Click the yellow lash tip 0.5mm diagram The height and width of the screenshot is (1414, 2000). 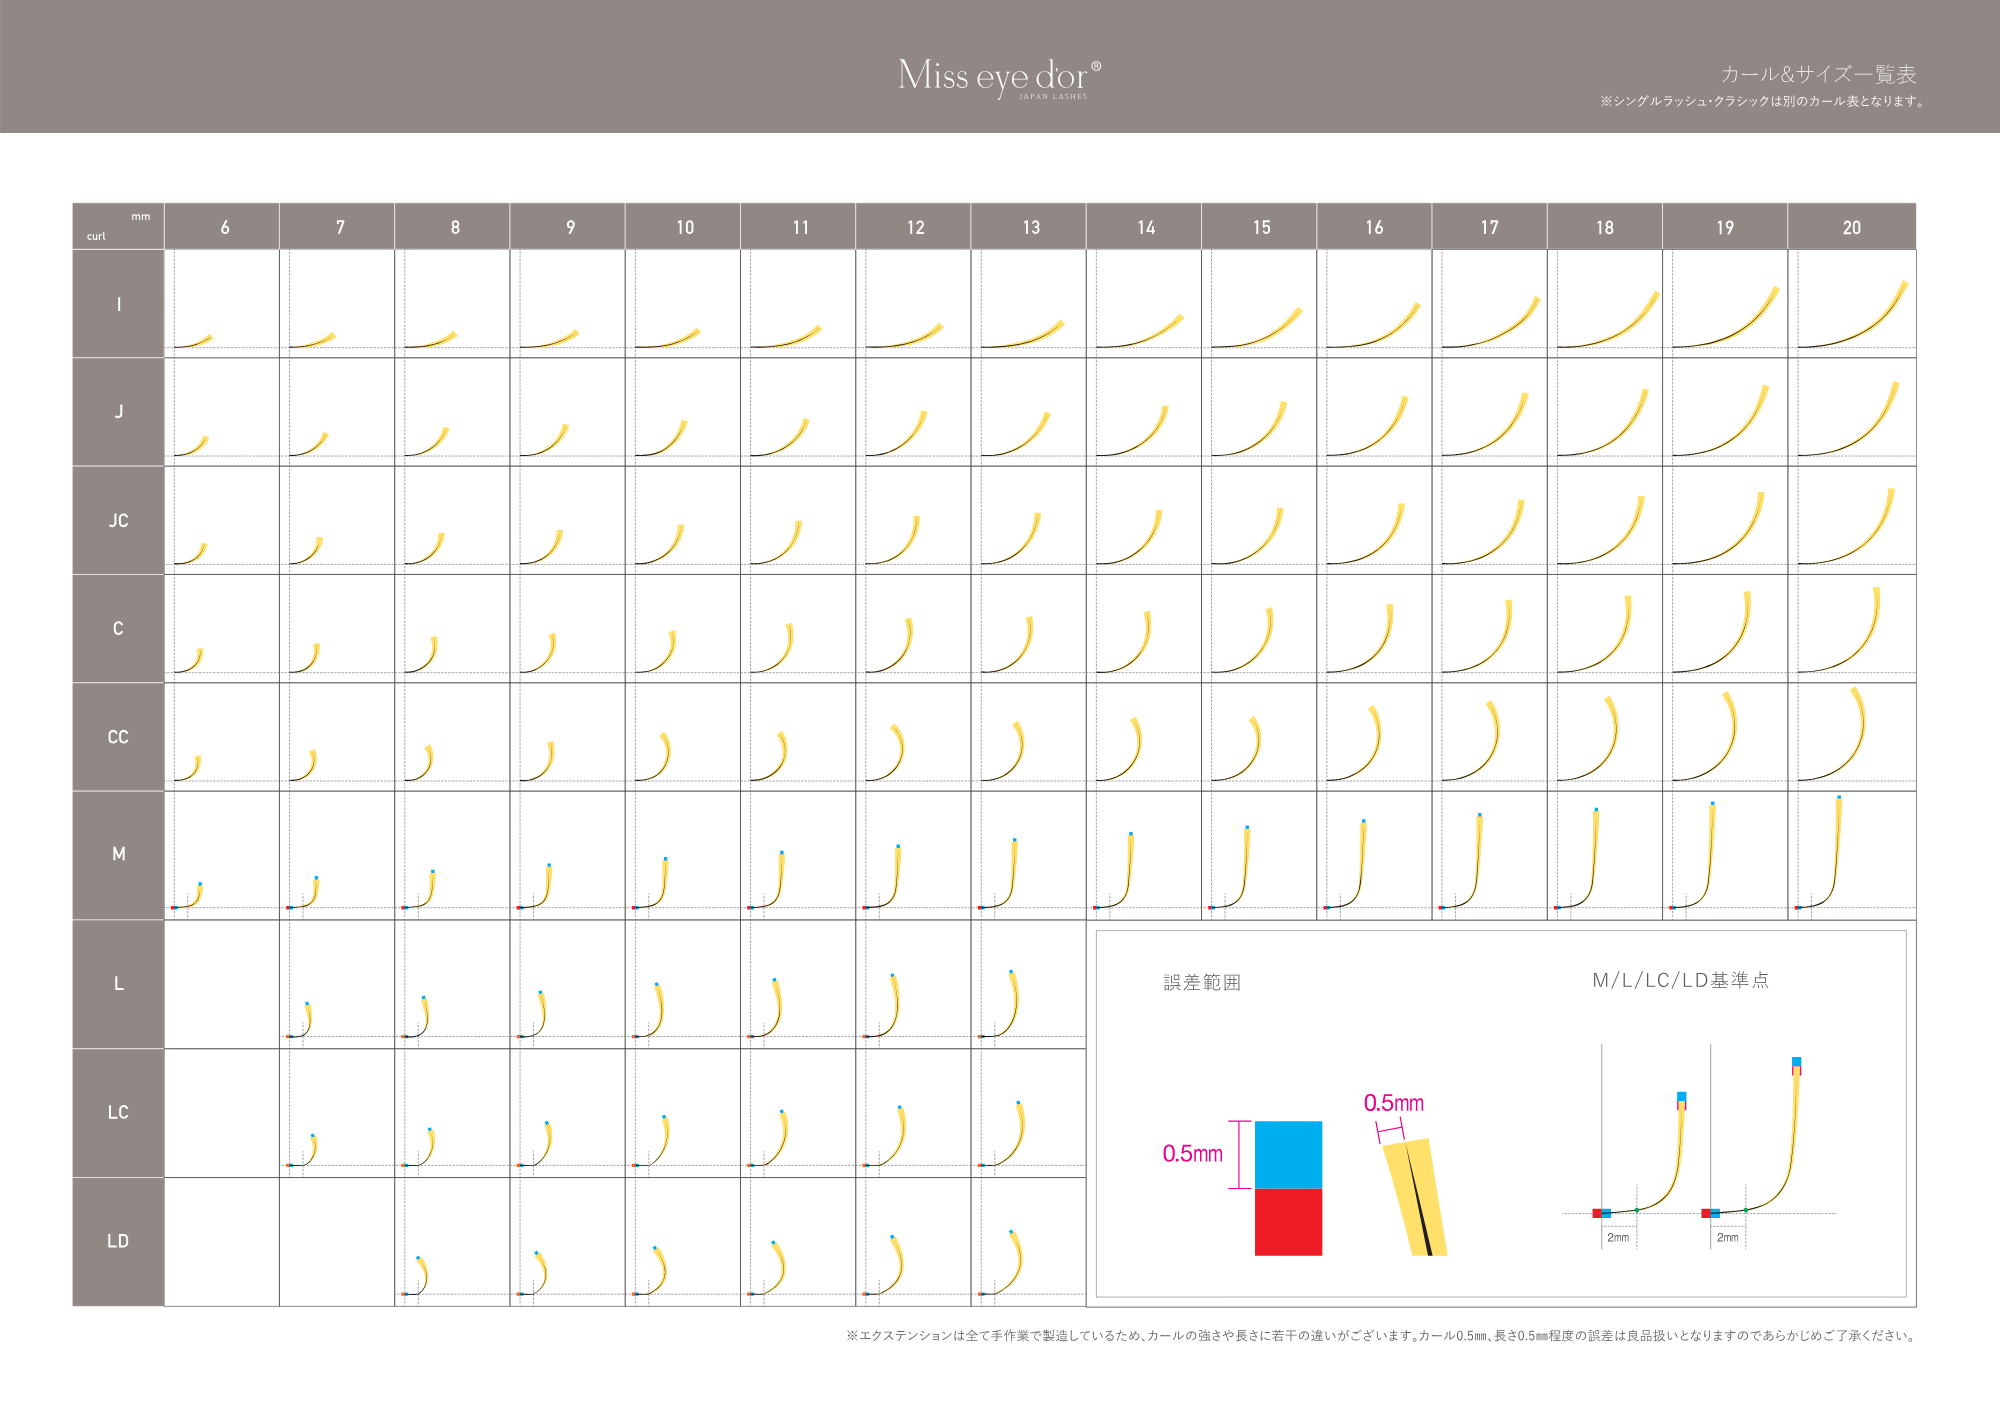pyautogui.click(x=1414, y=1196)
